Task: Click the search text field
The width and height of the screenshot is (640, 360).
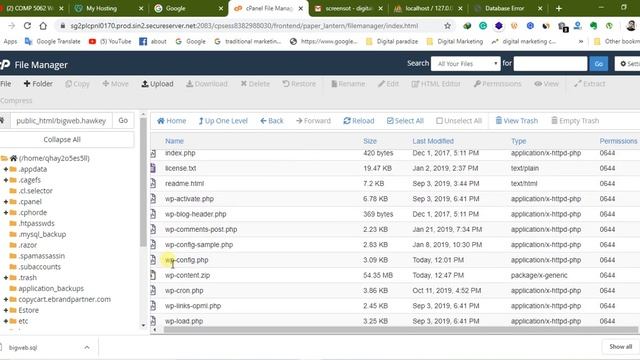Action: [x=550, y=64]
